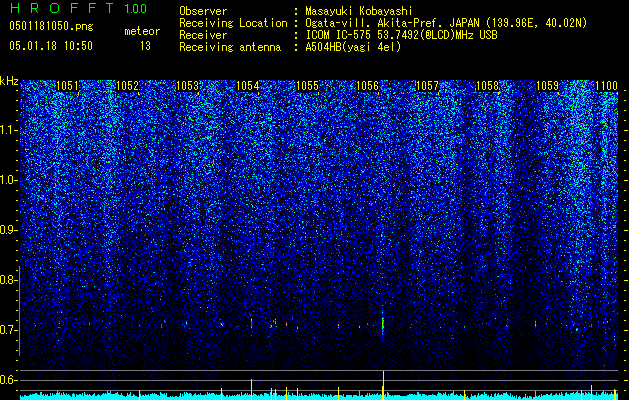Click the 1.0 kHz frequency label
Viewport: 629px width, 400px height.
(7, 181)
